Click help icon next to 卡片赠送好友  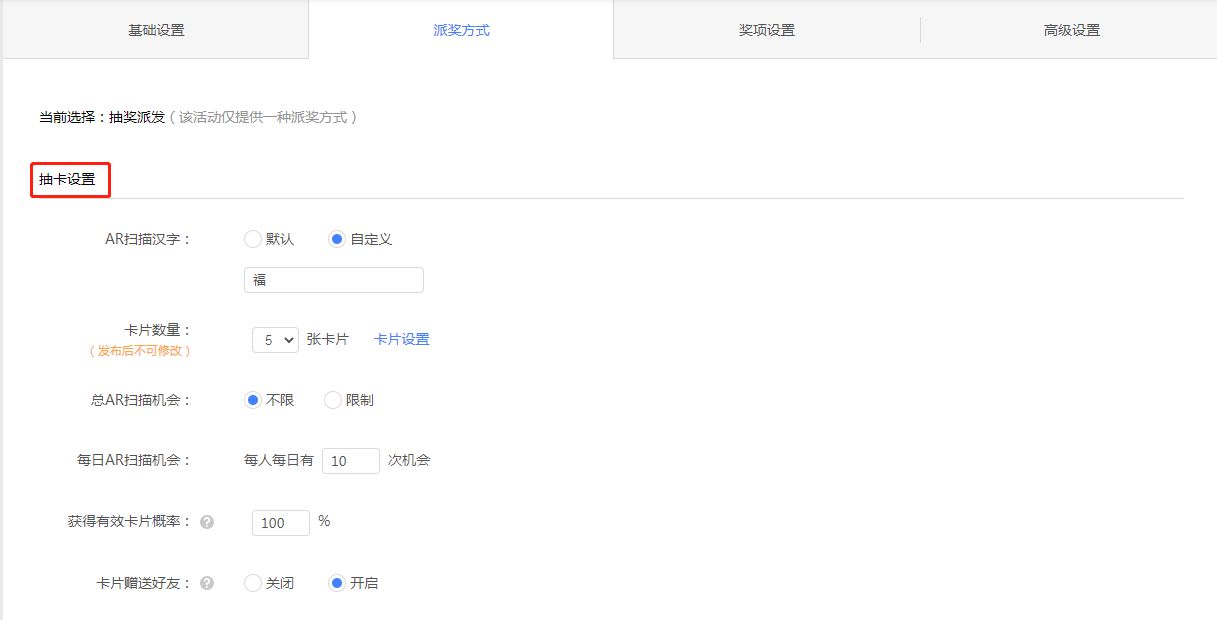tap(207, 583)
